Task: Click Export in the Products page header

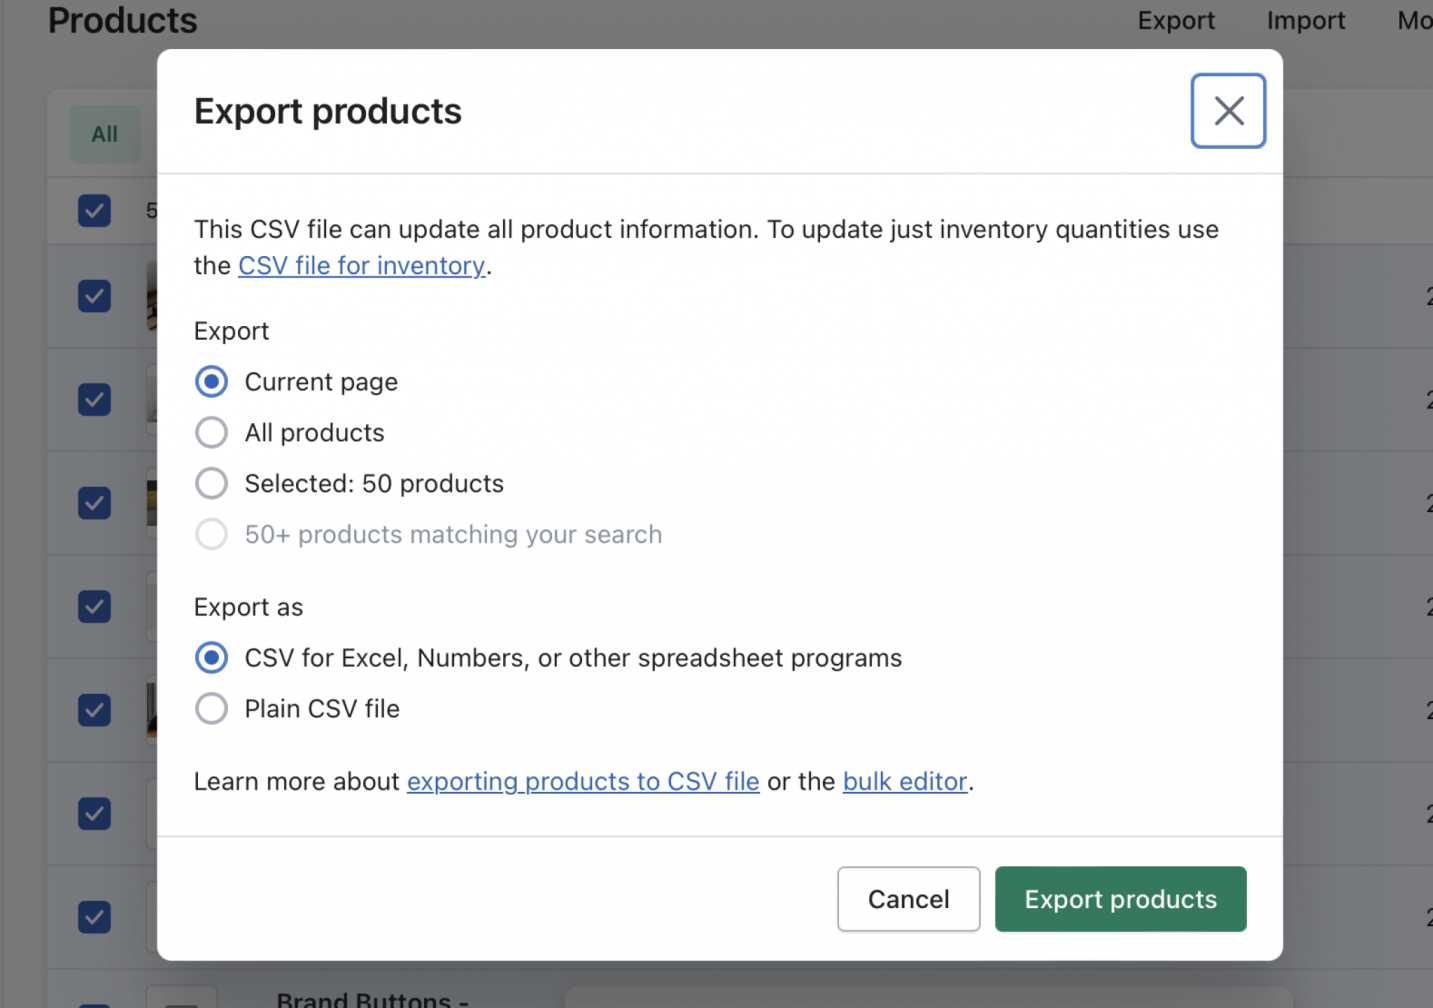Action: [1176, 21]
